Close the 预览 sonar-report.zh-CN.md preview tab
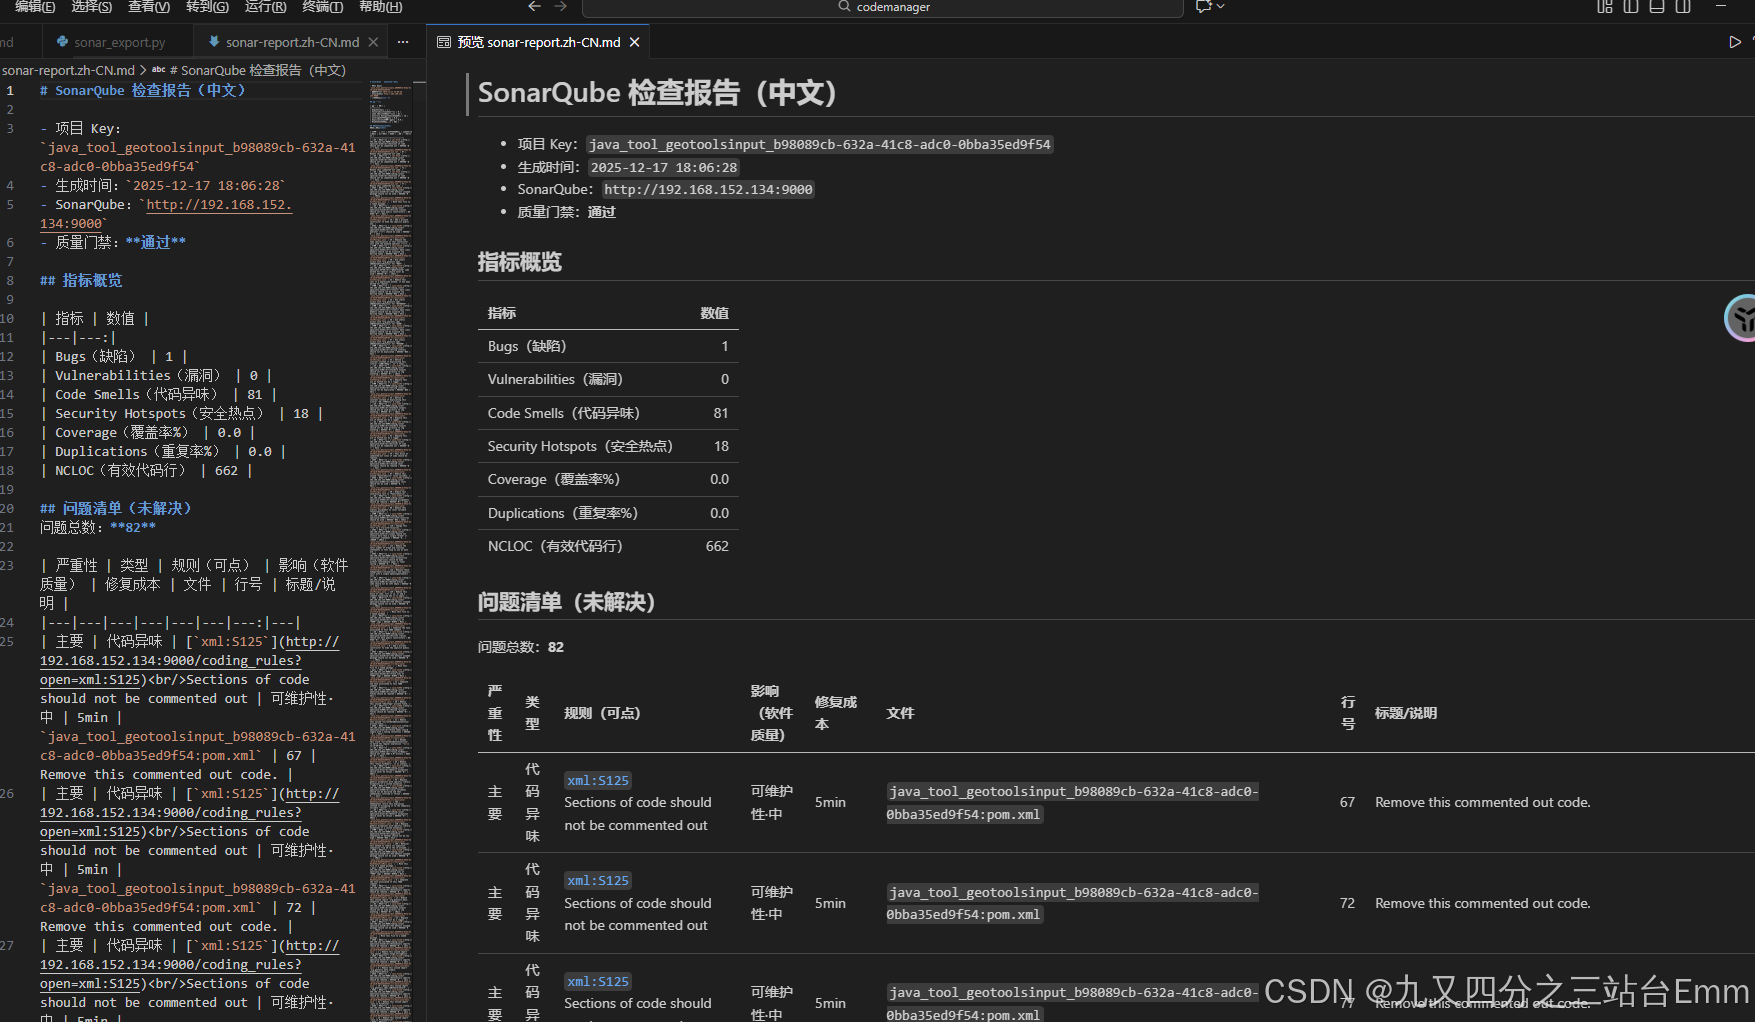Screen dimensions: 1755x1022 tap(634, 42)
